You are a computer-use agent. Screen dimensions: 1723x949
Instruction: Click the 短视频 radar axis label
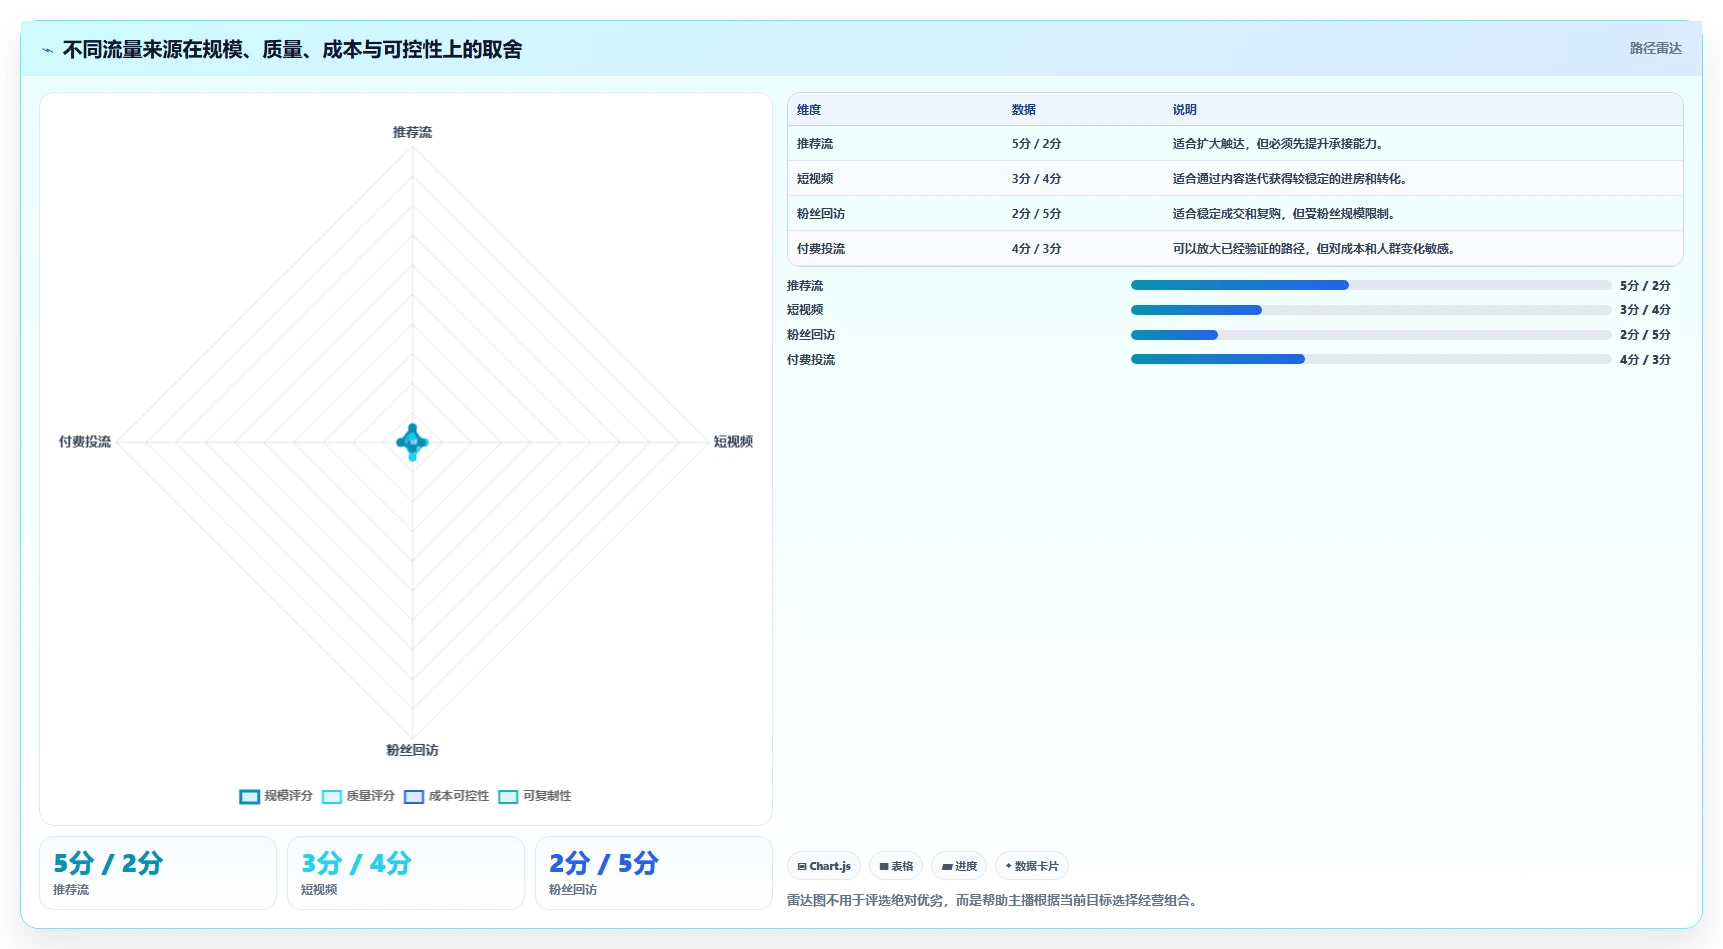pos(733,442)
